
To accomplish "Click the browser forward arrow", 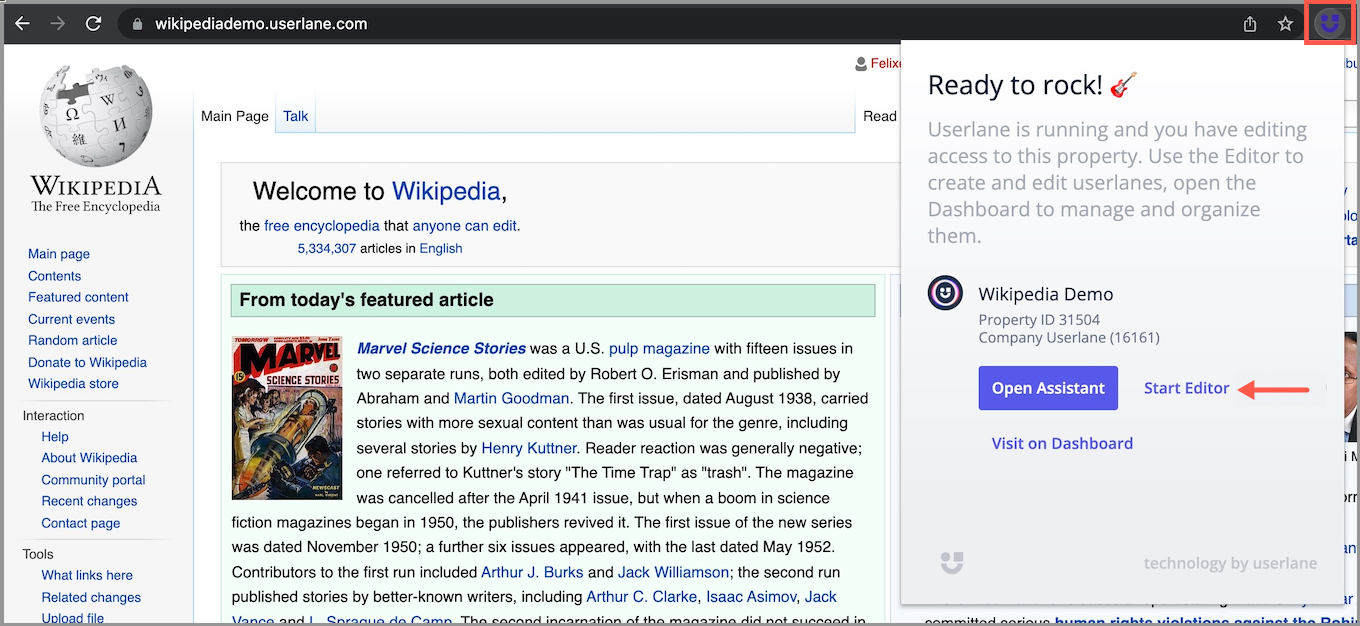I will point(58,23).
